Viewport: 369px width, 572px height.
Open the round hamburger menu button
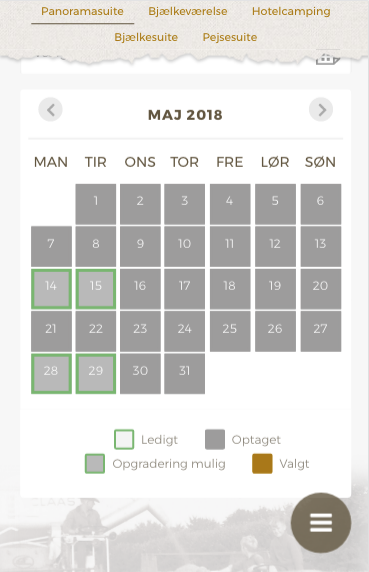(321, 523)
